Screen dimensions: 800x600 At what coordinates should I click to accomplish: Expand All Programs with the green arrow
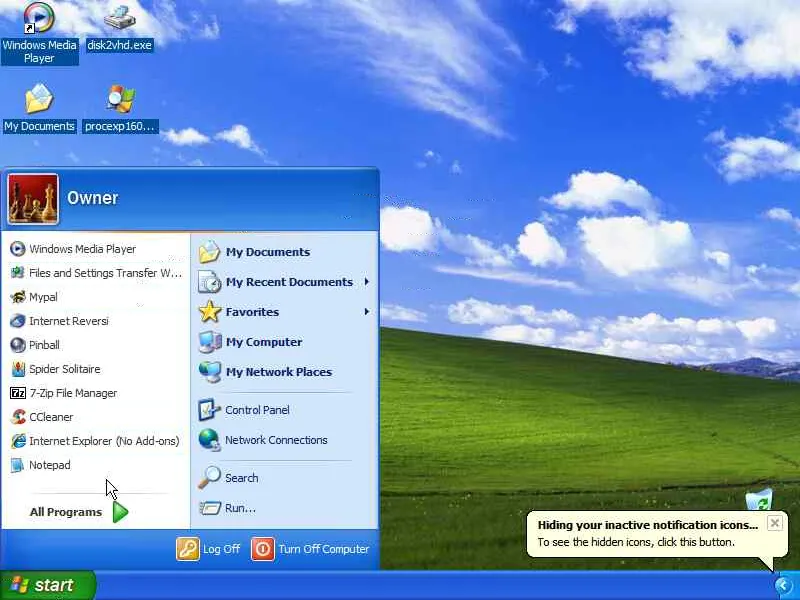[120, 512]
